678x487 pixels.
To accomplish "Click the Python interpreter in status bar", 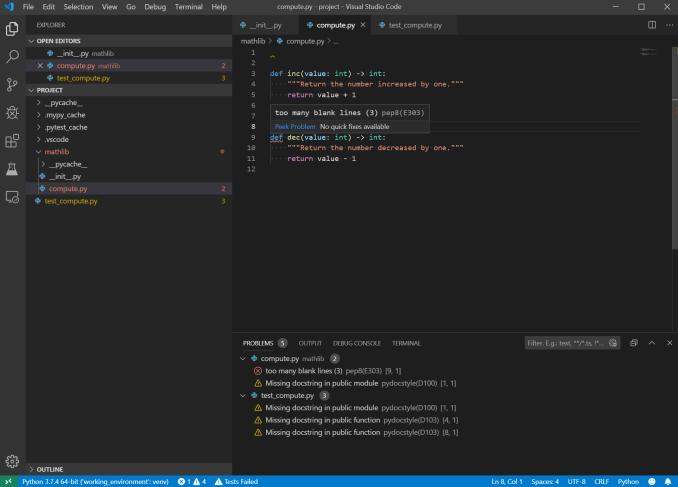I will (95, 481).
